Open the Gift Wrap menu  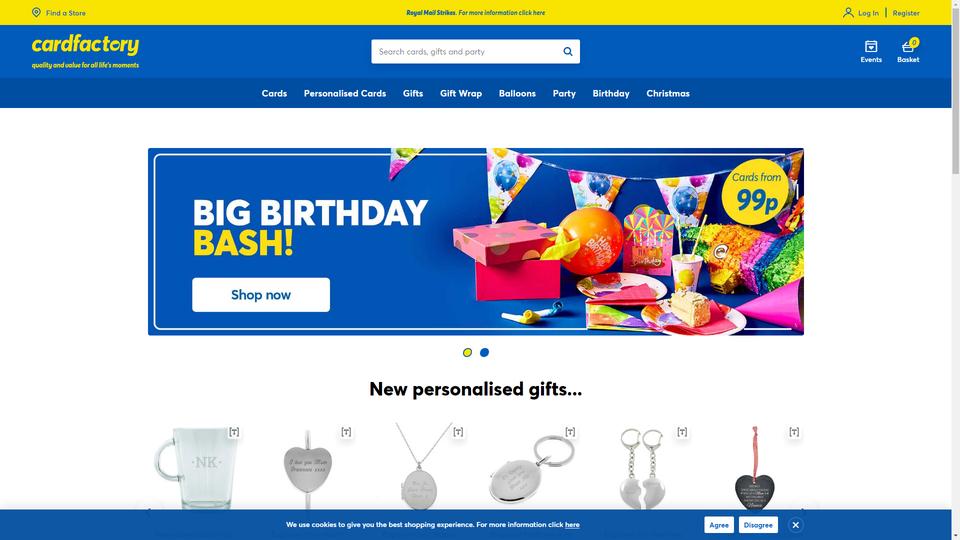pos(460,93)
